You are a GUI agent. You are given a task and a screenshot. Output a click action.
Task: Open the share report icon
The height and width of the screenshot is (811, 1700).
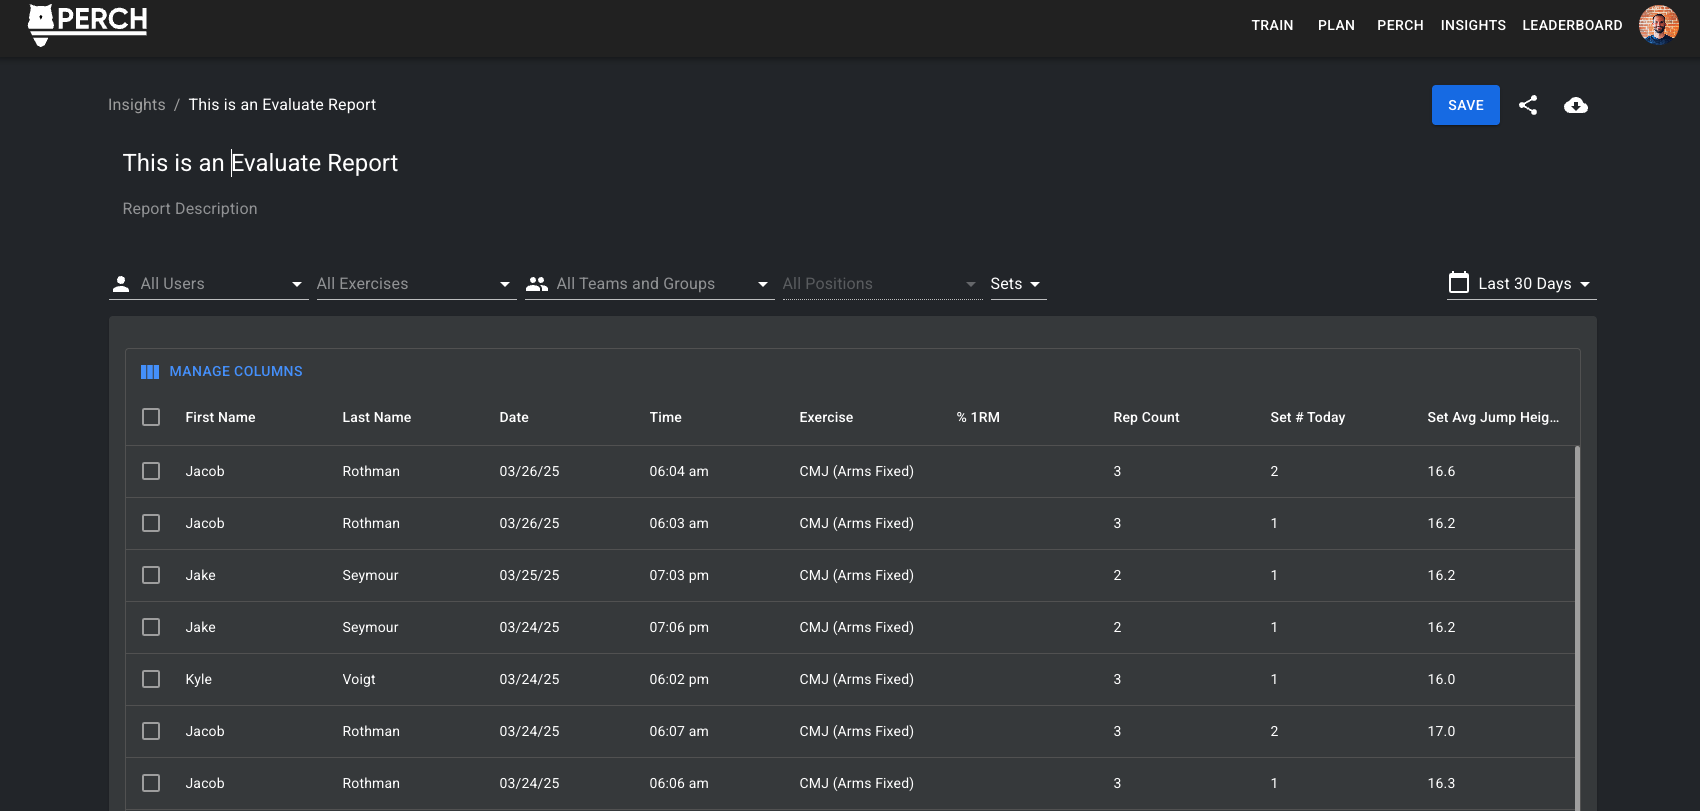point(1528,105)
